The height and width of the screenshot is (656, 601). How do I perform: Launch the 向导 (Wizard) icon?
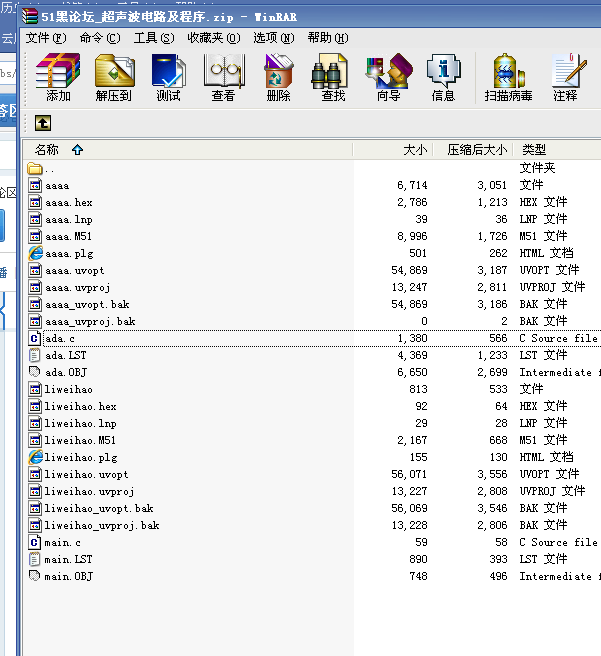[x=389, y=77]
